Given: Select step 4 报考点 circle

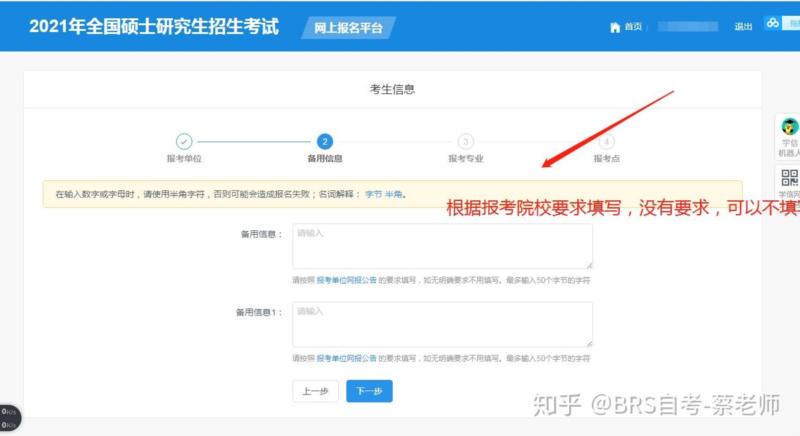Looking at the screenshot, I should point(606,141).
